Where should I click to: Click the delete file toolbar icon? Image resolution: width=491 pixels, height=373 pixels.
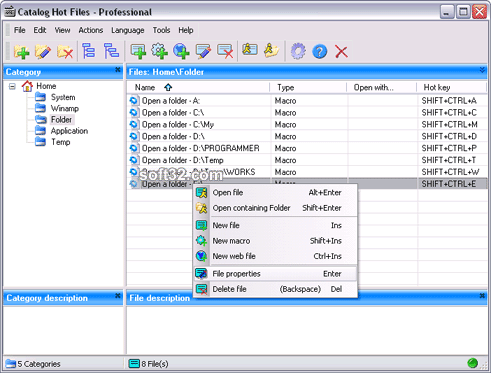tap(225, 52)
